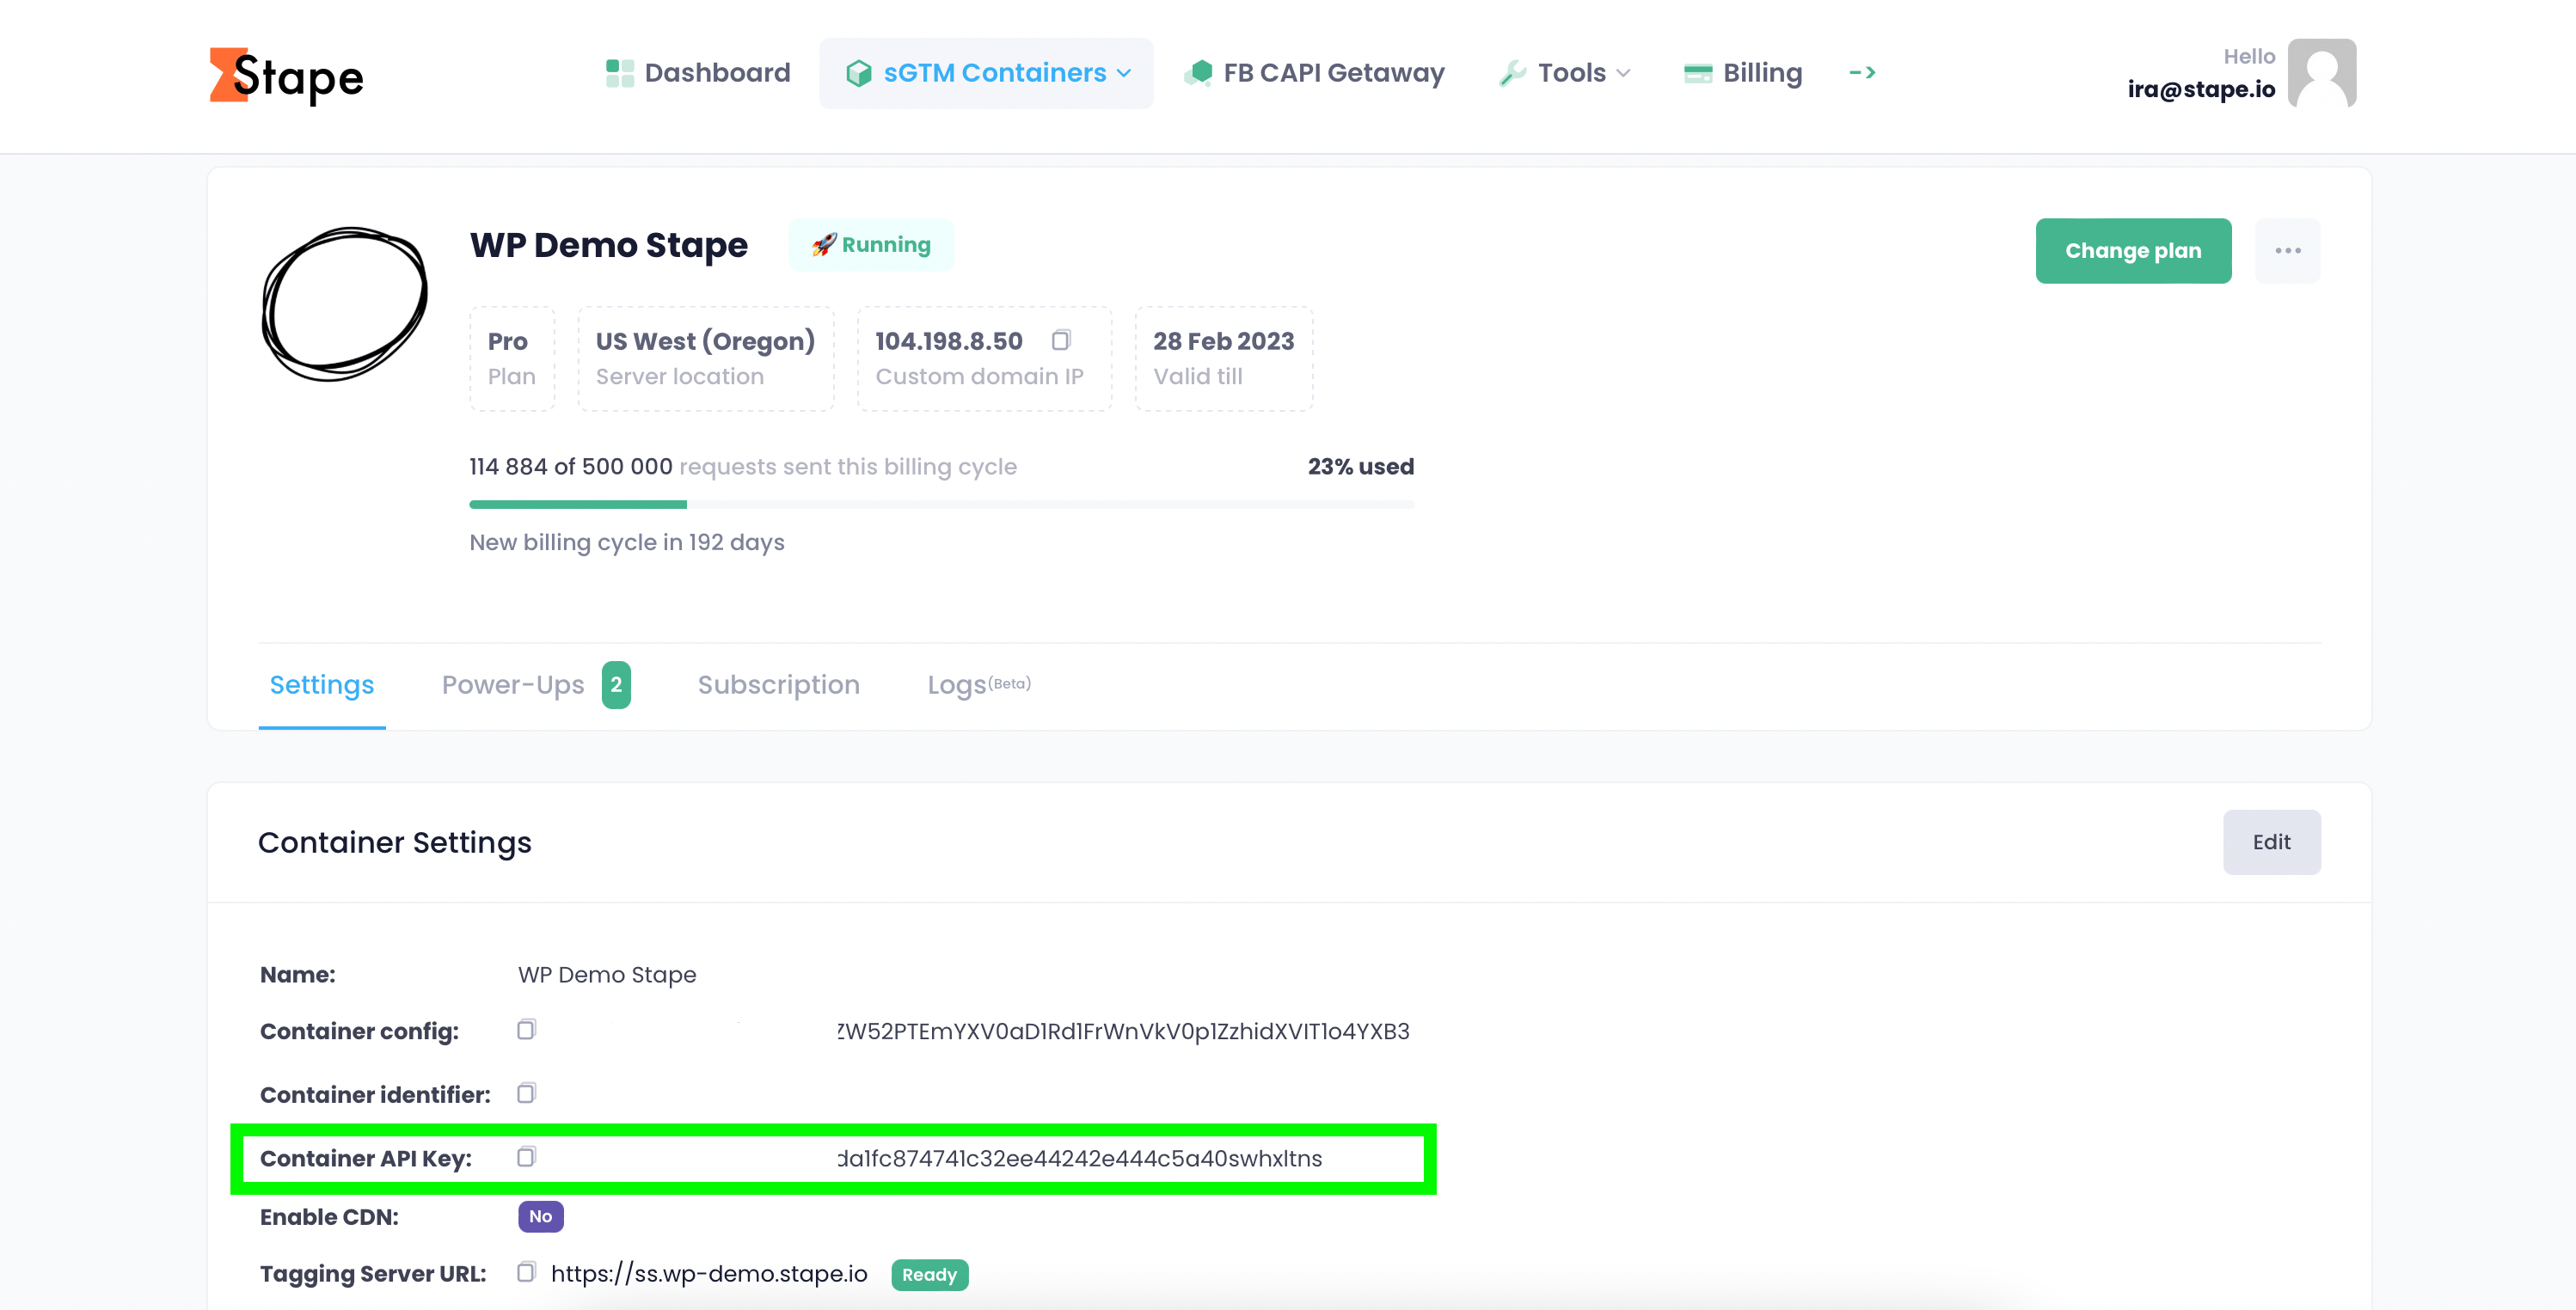Click the WP Demo Stape container title

click(x=609, y=245)
